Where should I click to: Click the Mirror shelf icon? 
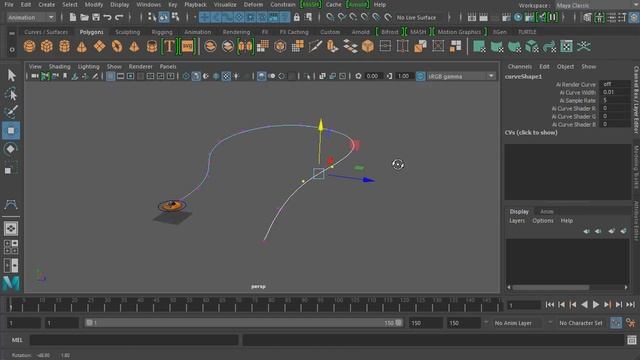pos(245,47)
